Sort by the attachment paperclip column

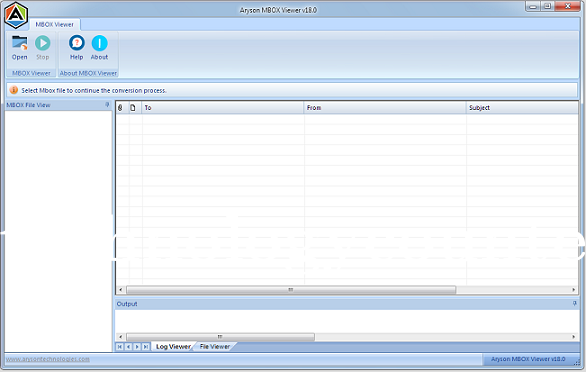tap(120, 108)
